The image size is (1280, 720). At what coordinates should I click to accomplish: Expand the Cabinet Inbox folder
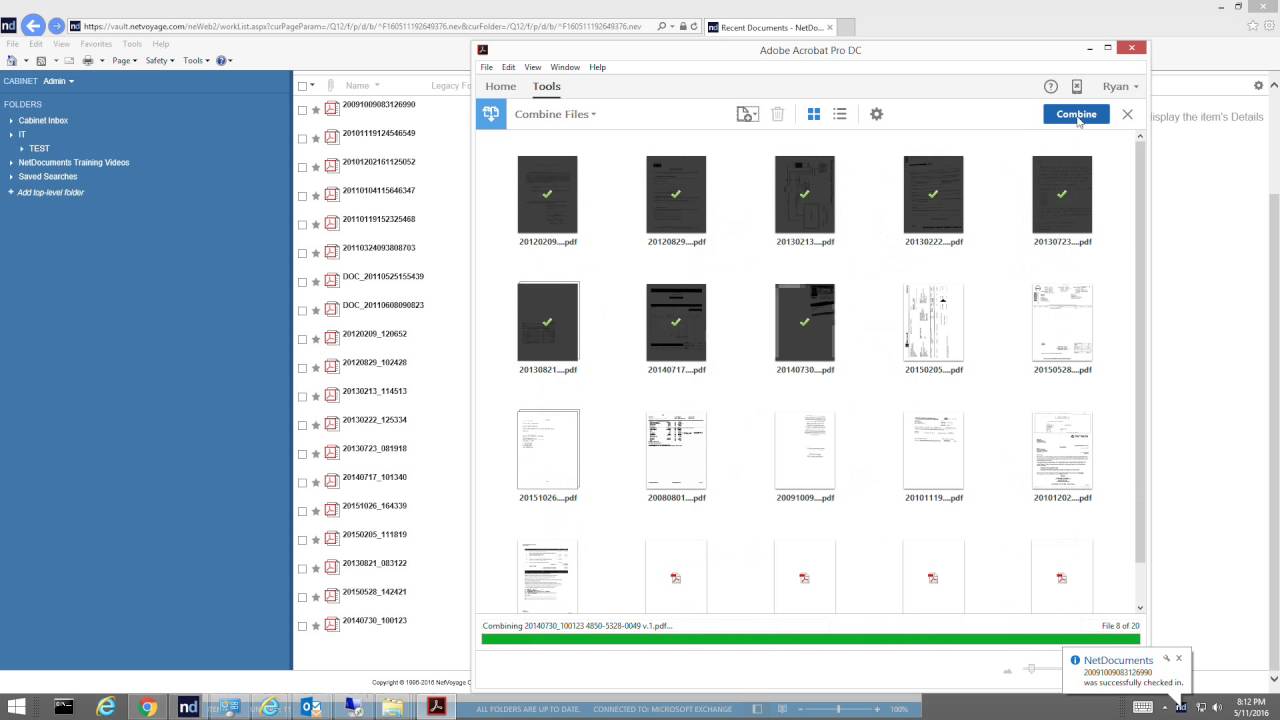pyautogui.click(x=12, y=121)
